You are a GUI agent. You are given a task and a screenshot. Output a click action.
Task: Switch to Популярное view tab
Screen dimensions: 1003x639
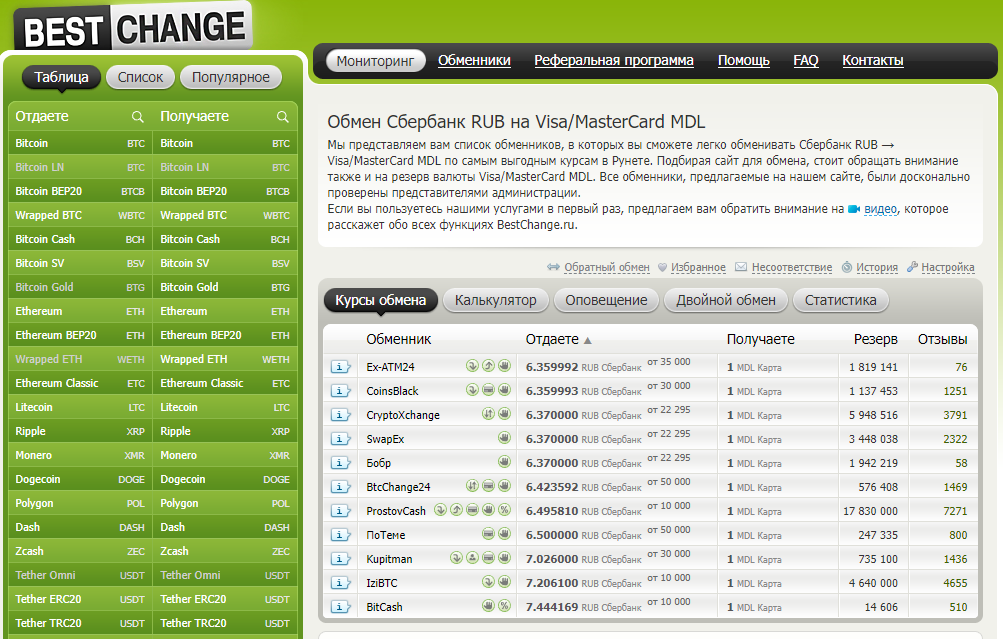[231, 77]
